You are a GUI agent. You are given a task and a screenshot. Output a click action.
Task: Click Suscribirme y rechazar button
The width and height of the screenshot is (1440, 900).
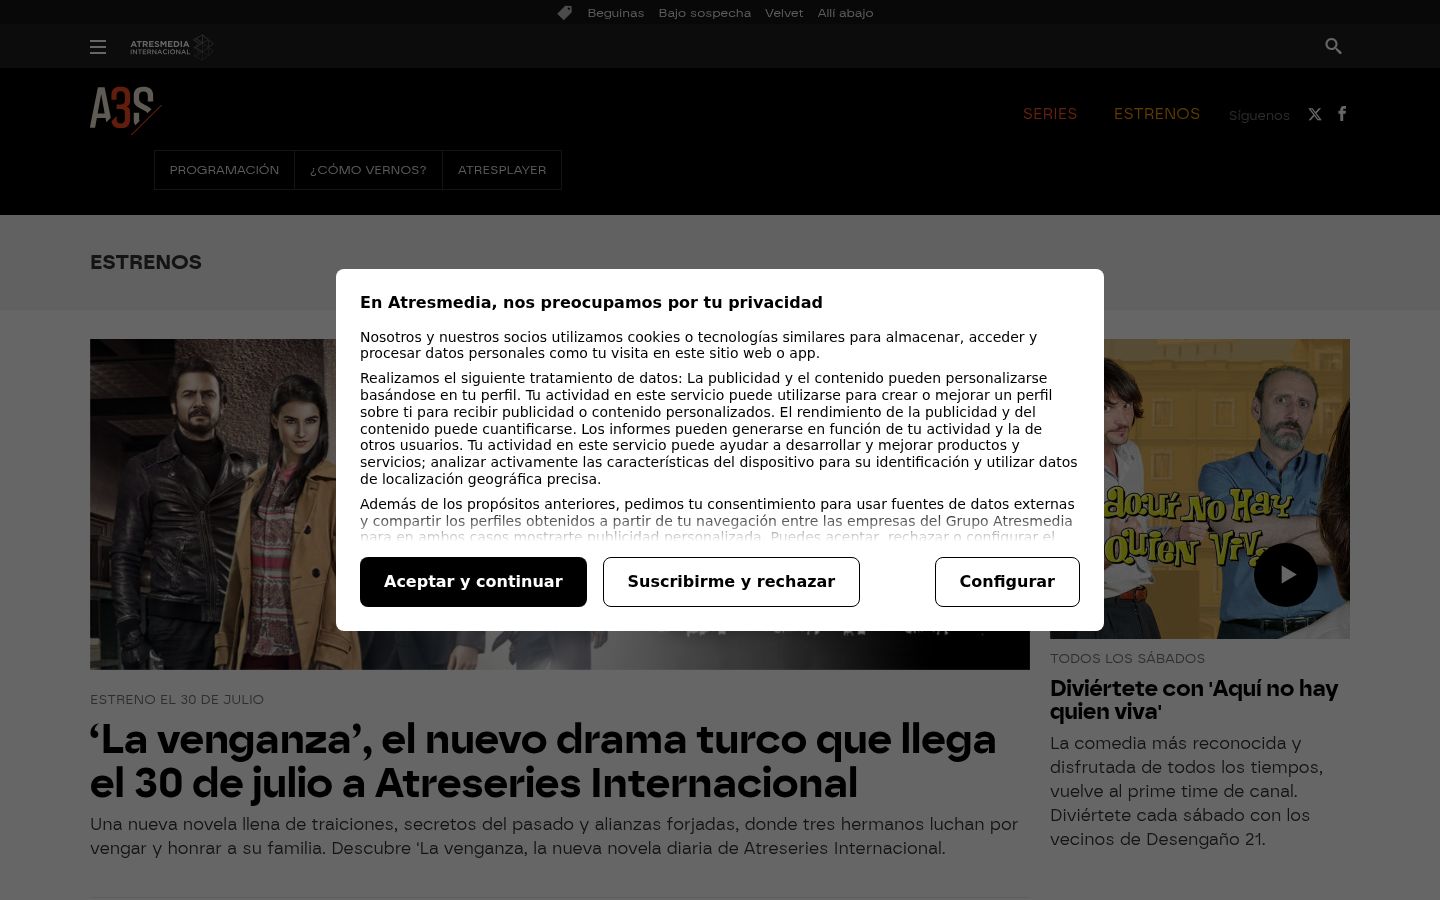tap(731, 582)
